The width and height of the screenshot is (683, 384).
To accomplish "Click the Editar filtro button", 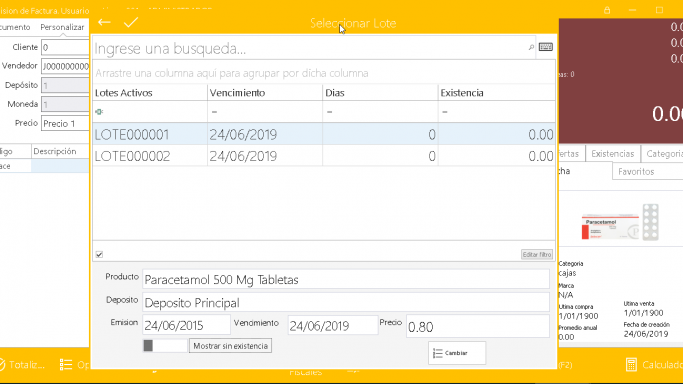I will coord(537,254).
